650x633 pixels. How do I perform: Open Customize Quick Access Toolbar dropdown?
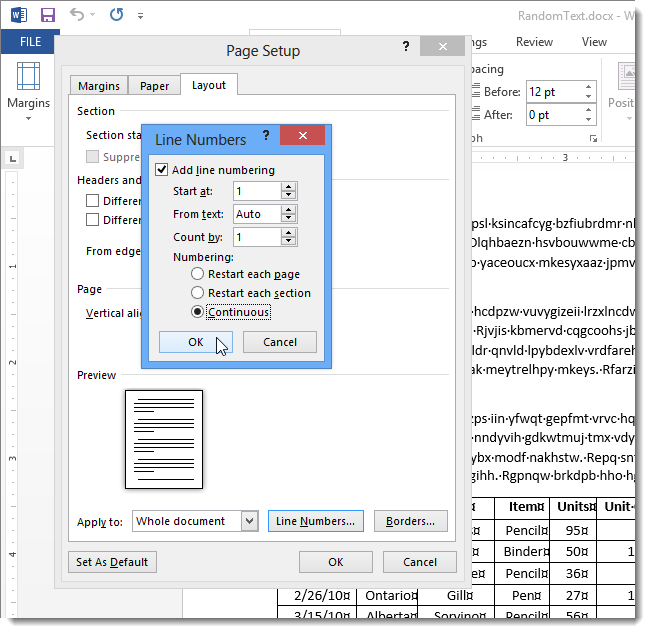(x=141, y=16)
